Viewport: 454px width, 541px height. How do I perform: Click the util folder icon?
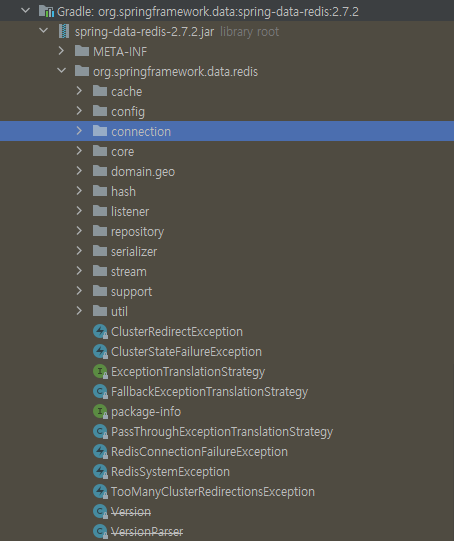pyautogui.click(x=100, y=311)
